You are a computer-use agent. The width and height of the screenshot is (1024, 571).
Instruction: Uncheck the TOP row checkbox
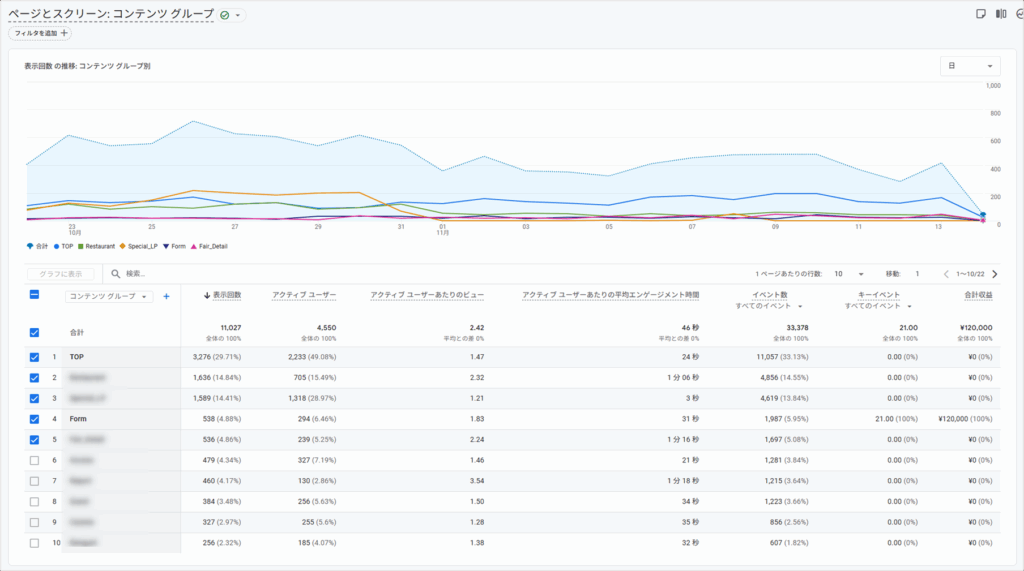[x=35, y=356]
